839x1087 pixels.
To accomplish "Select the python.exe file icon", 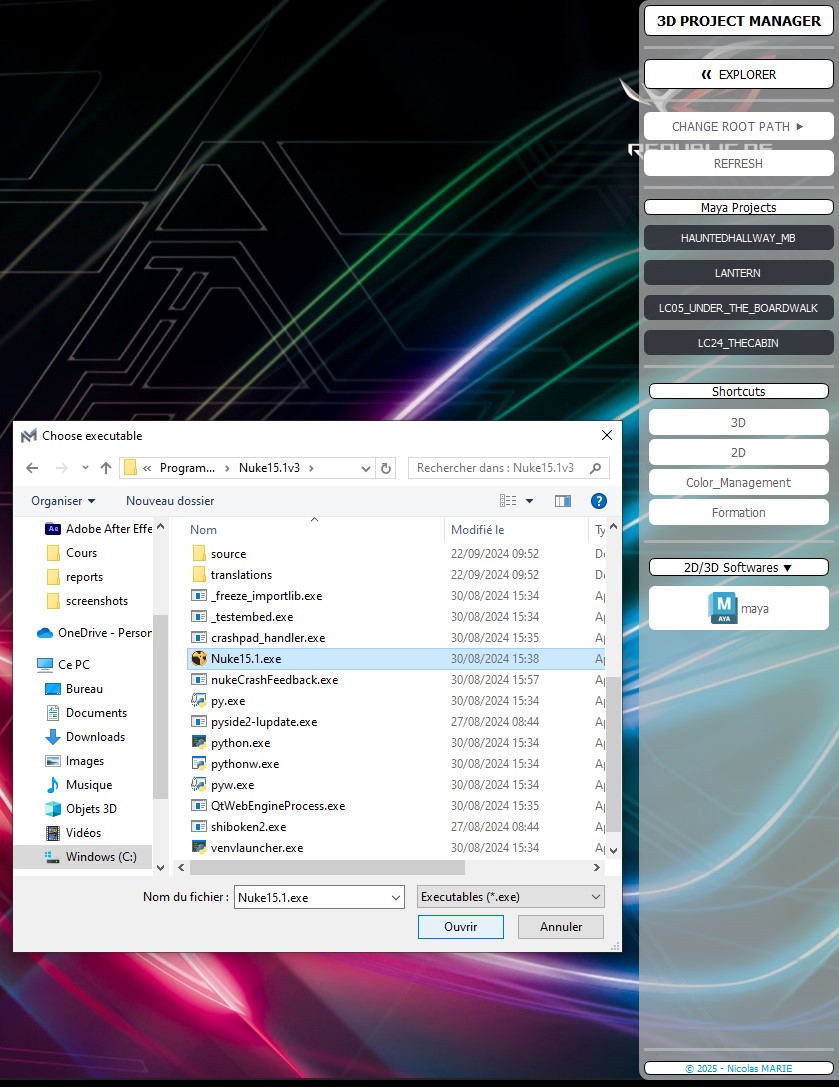I will (198, 743).
